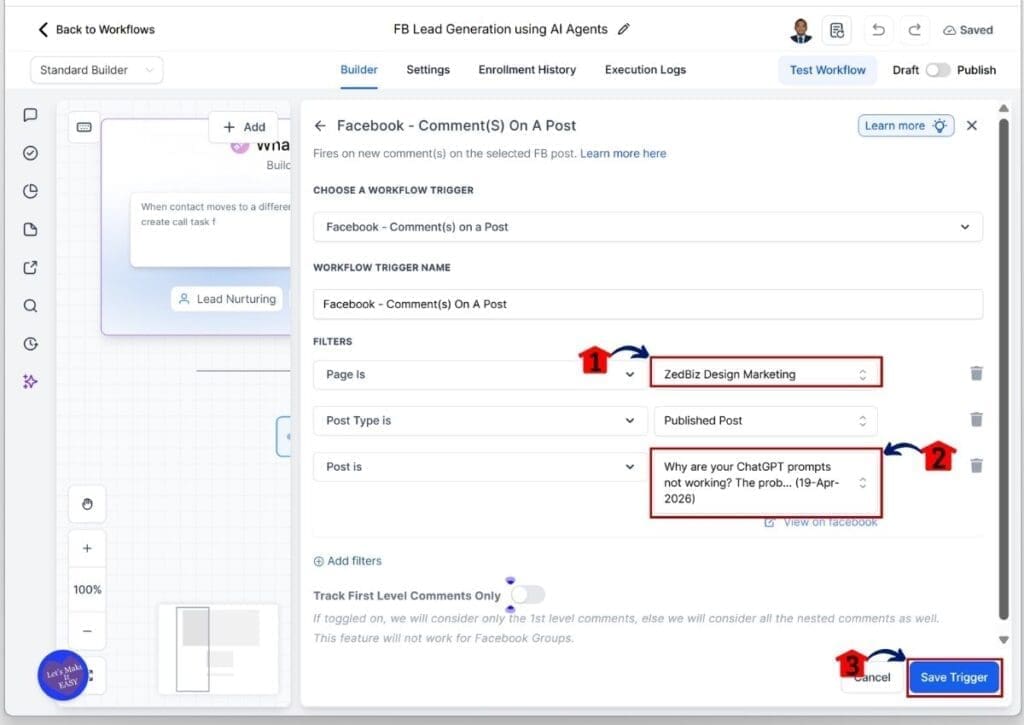The height and width of the screenshot is (725, 1024).
Task: Click the Save Trigger button
Action: 954,677
